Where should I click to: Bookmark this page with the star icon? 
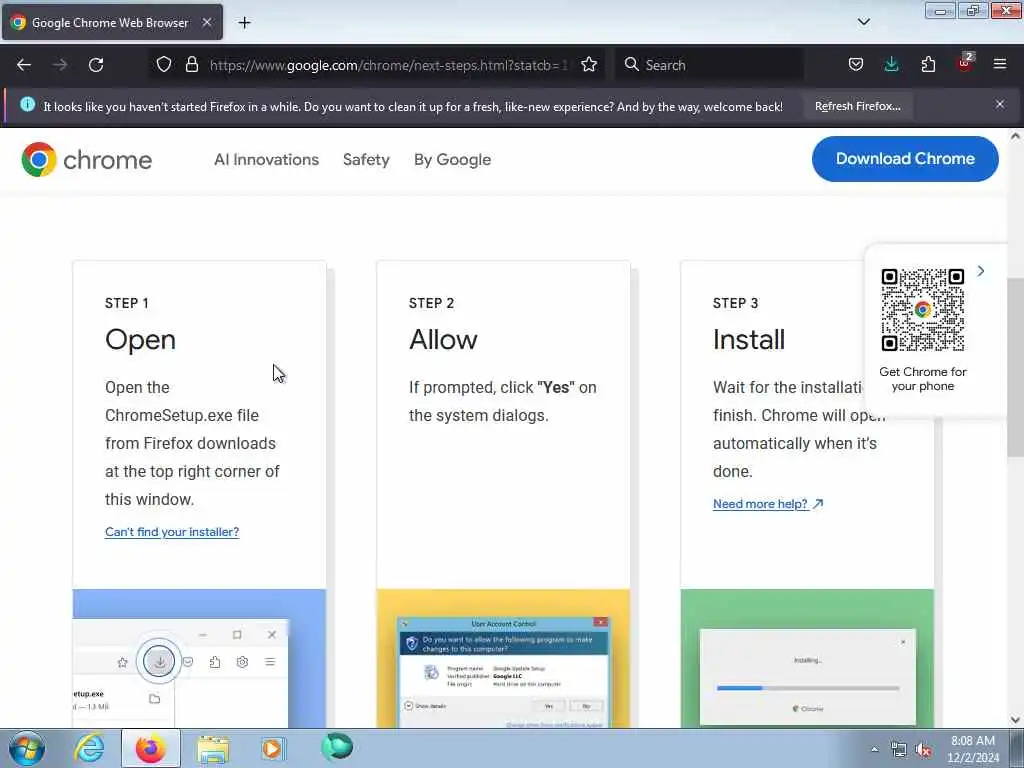point(589,65)
